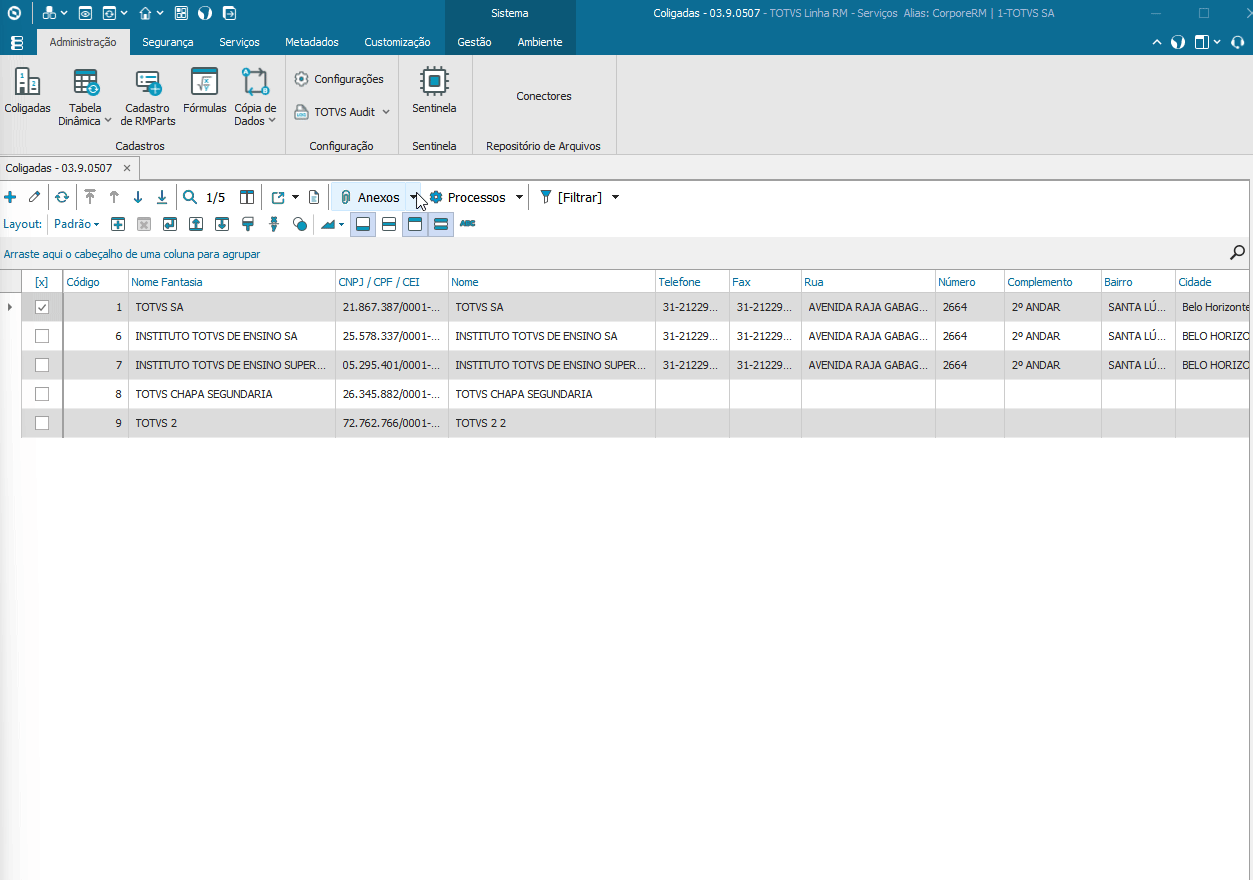This screenshot has width=1253, height=880.
Task: Add new record with plus icon
Action: pos(11,197)
